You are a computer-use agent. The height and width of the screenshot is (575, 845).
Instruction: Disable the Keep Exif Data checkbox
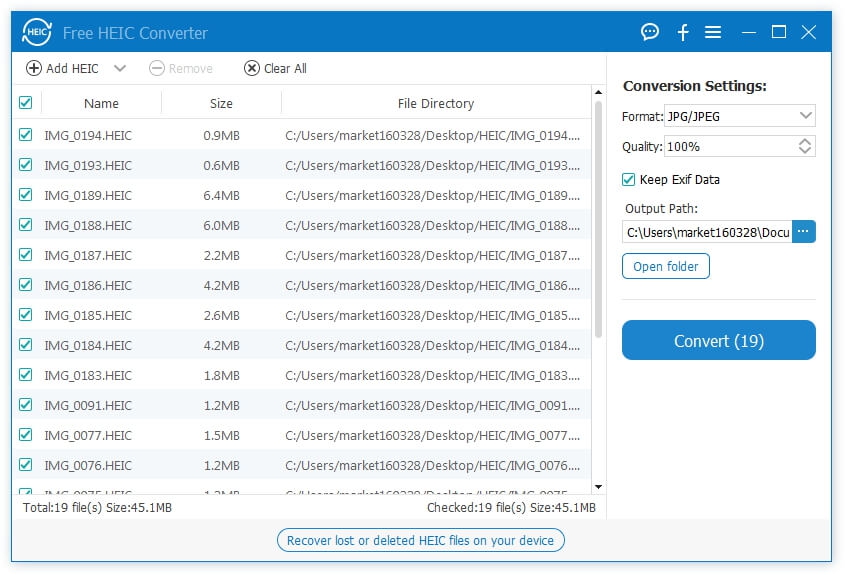pyautogui.click(x=628, y=180)
